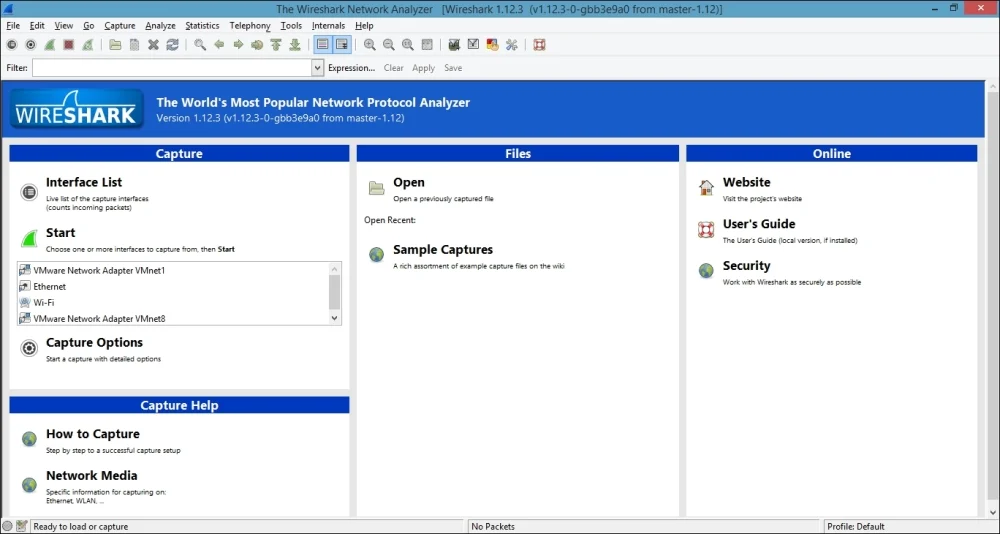Open the User's Guide link
The image size is (1000, 534).
tap(759, 224)
